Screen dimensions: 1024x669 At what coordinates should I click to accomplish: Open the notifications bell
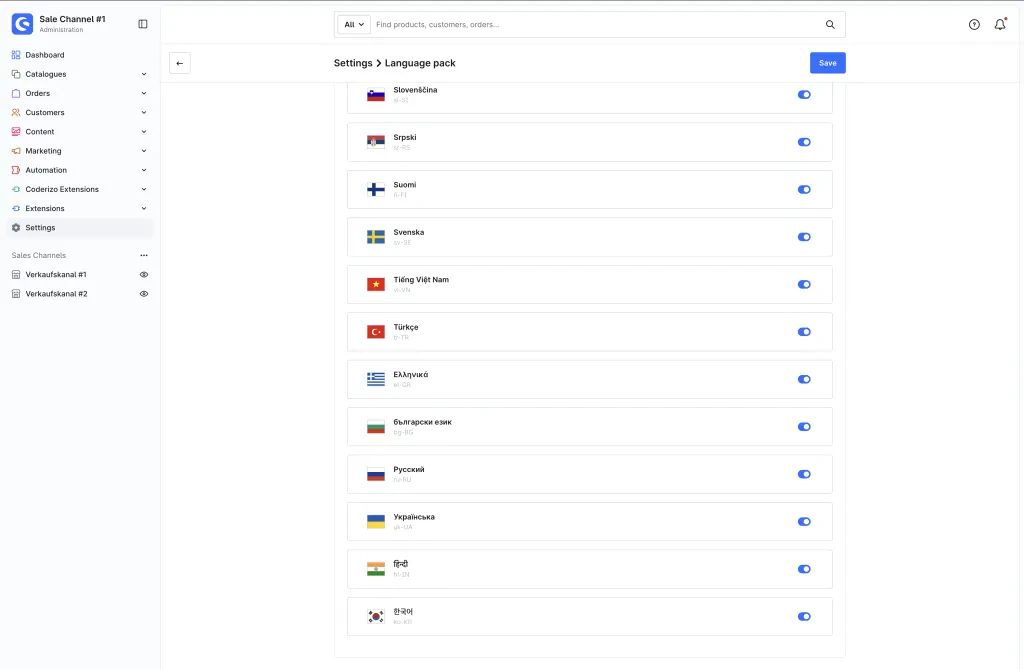(1000, 24)
